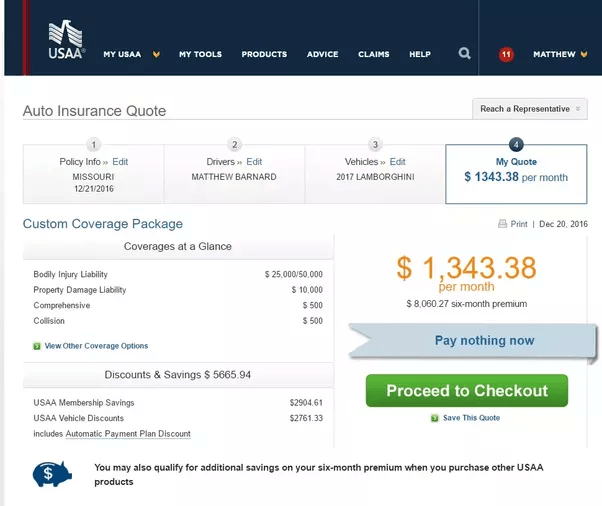This screenshot has width=602, height=506.
Task: Select step 4 My Quote circle
Action: tap(516, 144)
